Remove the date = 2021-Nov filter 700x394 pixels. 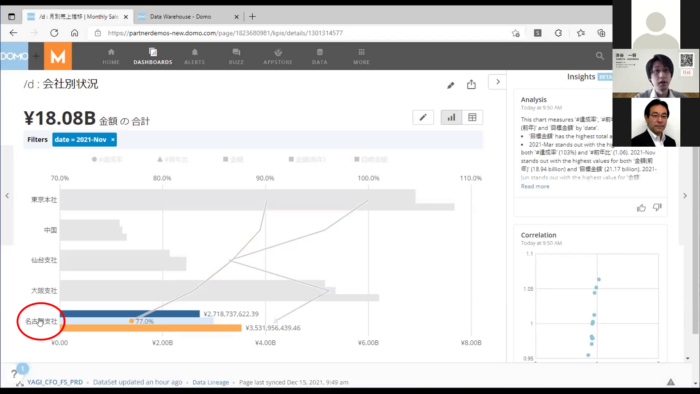click(113, 140)
